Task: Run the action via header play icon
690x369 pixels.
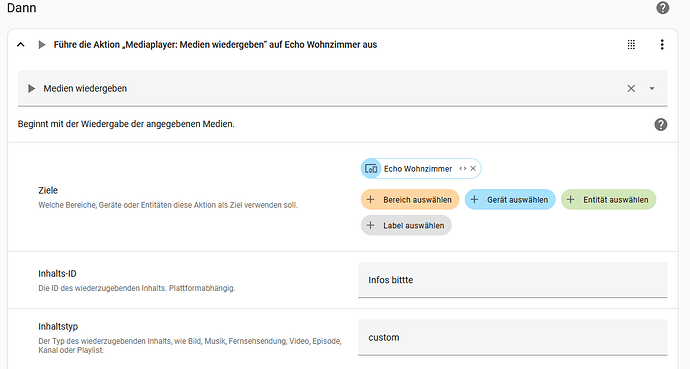Action: (x=42, y=44)
